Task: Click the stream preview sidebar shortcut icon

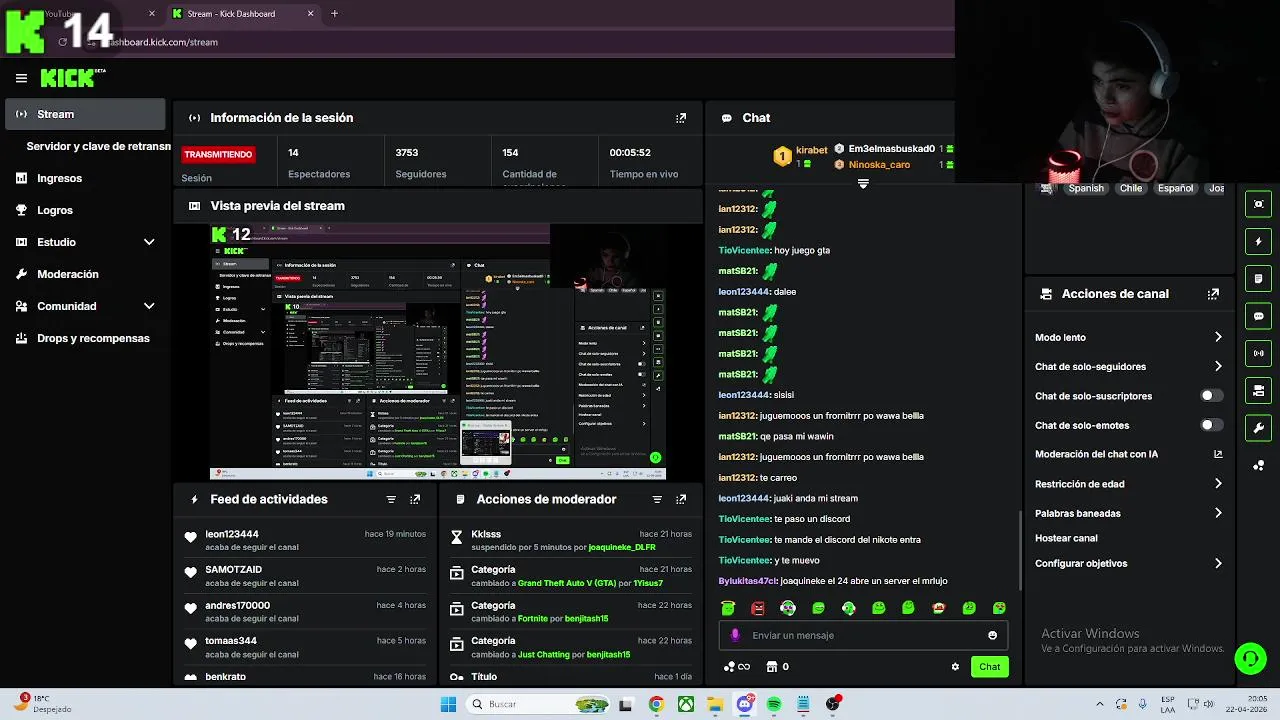Action: click(x=1259, y=204)
